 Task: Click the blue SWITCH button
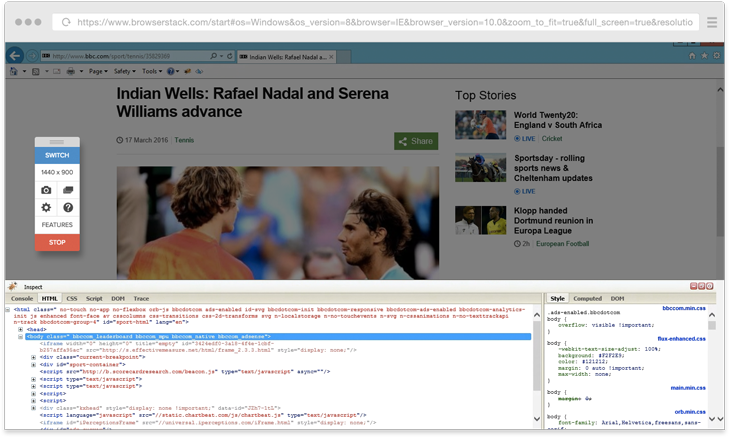point(57,155)
